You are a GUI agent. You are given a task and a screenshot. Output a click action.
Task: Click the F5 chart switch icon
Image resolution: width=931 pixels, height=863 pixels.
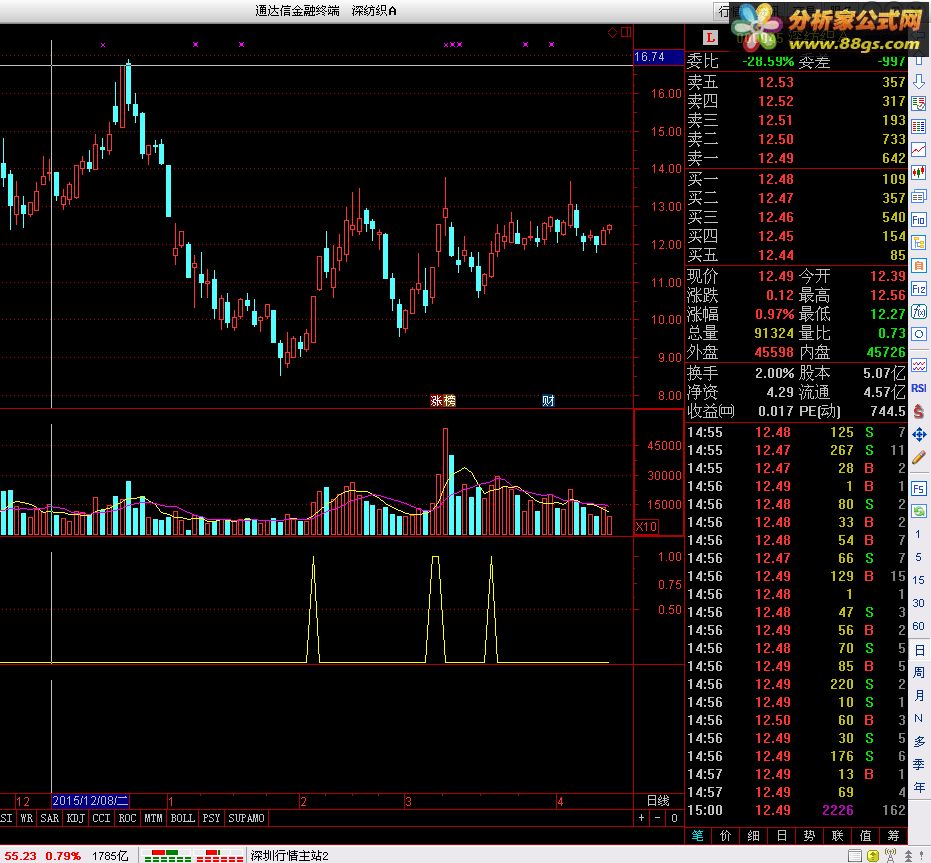[919, 489]
